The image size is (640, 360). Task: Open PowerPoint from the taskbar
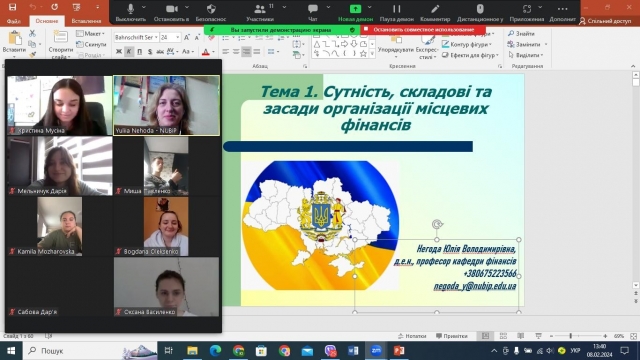399,351
